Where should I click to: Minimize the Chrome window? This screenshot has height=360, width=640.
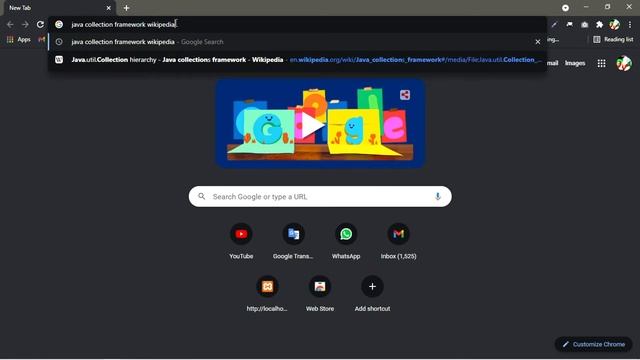(586, 7)
